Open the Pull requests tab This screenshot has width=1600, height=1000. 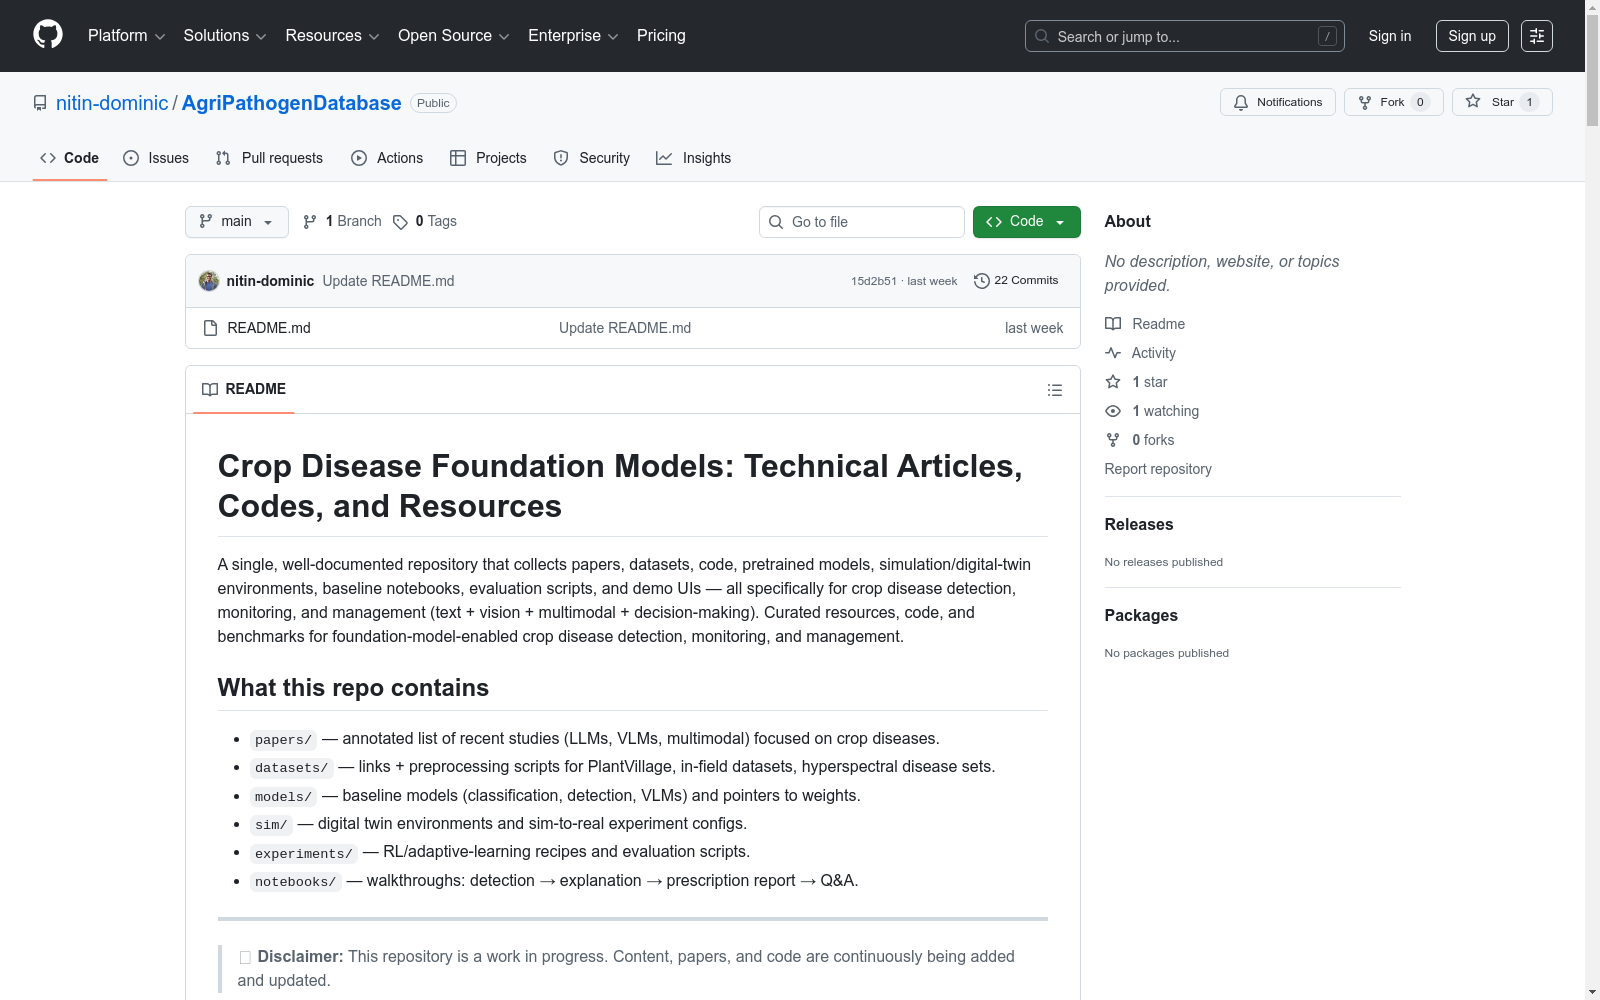point(269,158)
